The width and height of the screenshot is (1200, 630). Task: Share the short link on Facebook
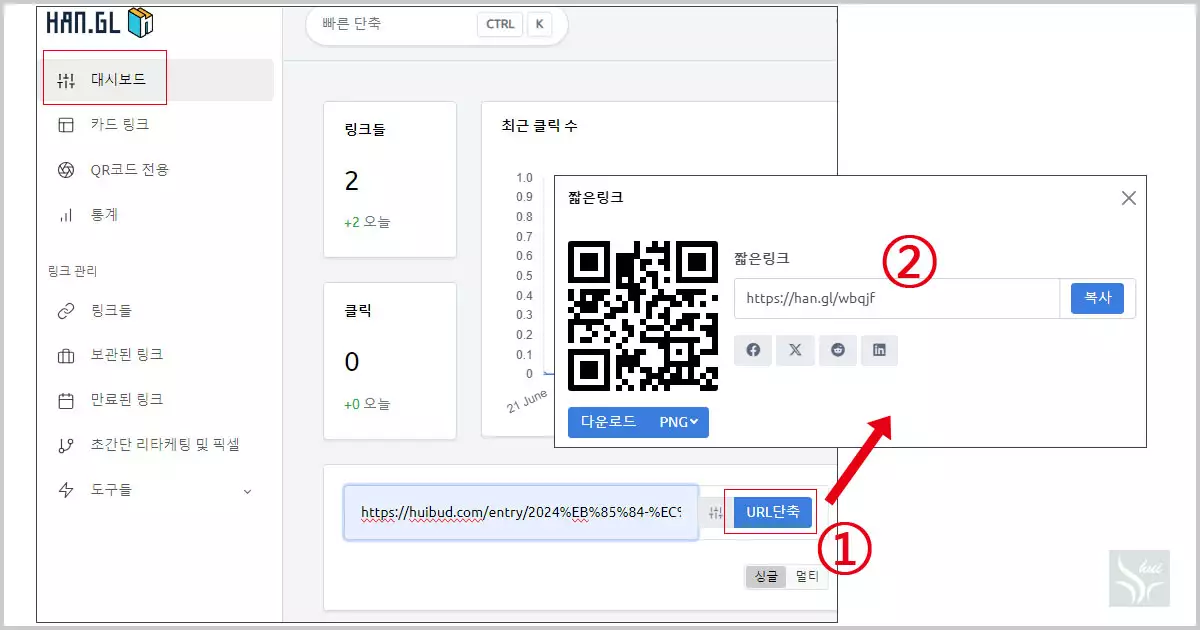[x=752, y=350]
